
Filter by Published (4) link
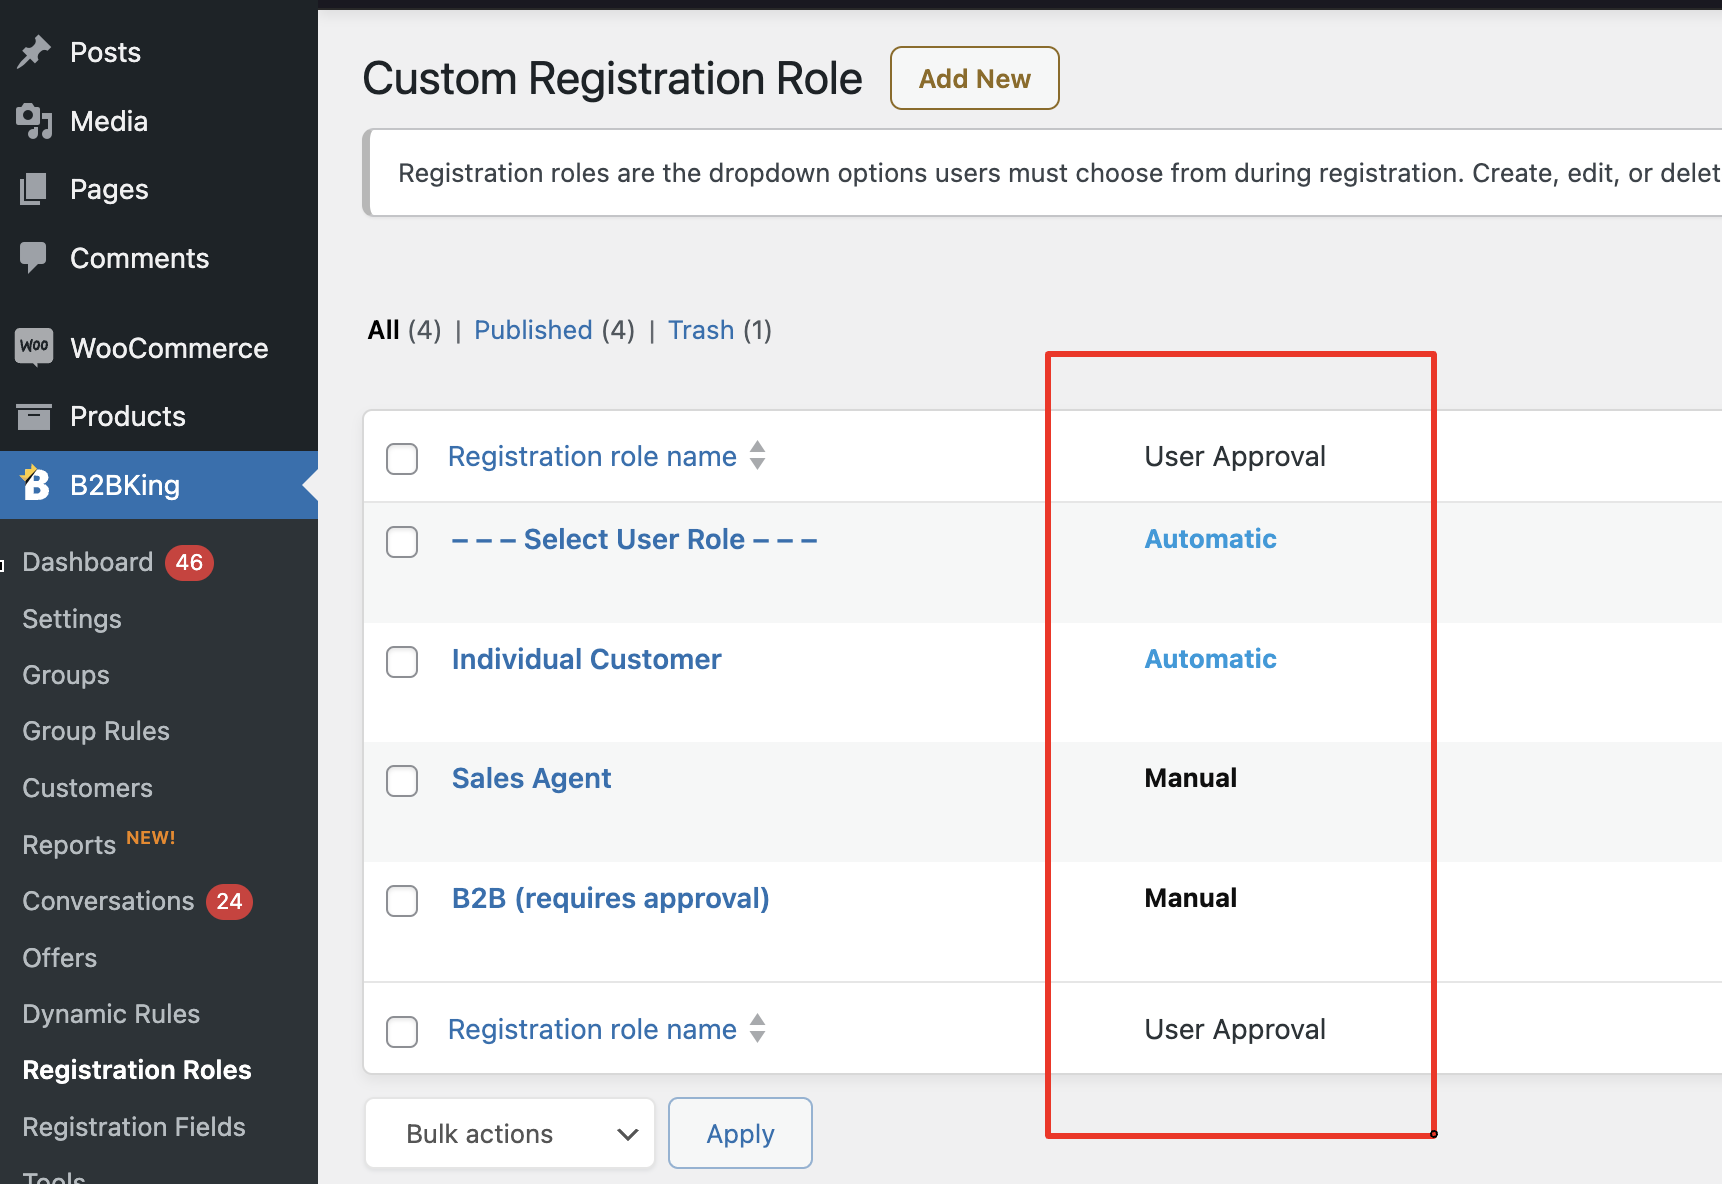tap(554, 330)
